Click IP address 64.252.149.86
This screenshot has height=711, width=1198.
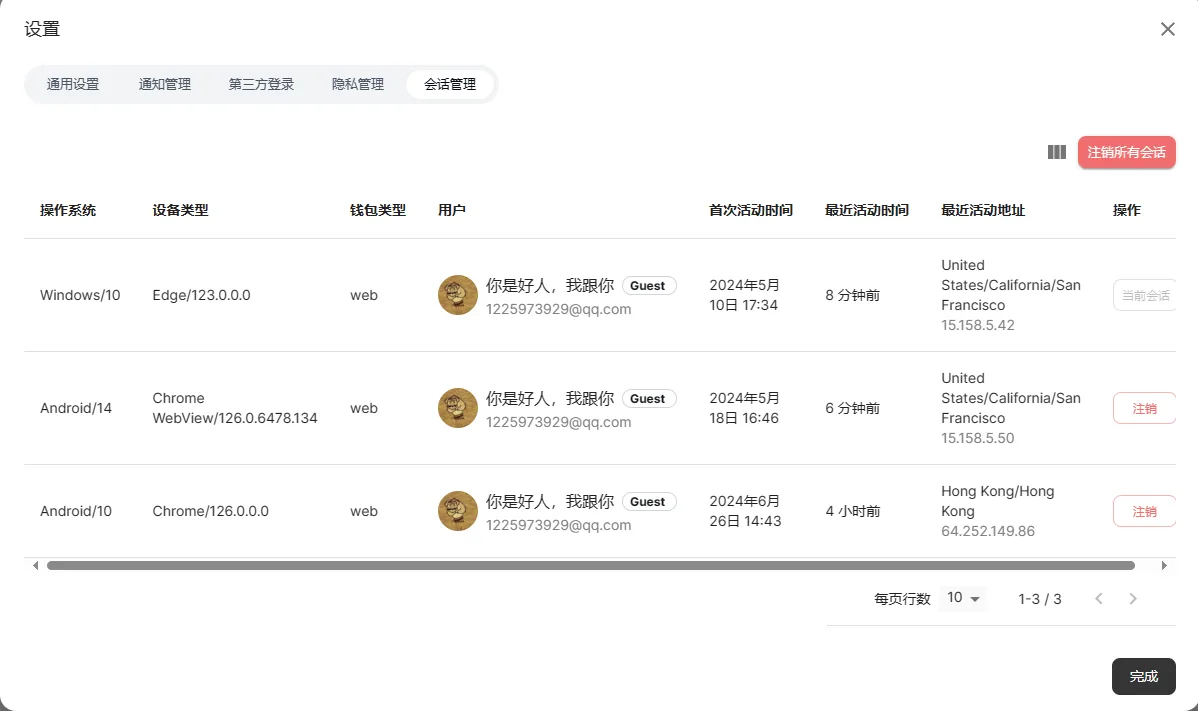988,532
